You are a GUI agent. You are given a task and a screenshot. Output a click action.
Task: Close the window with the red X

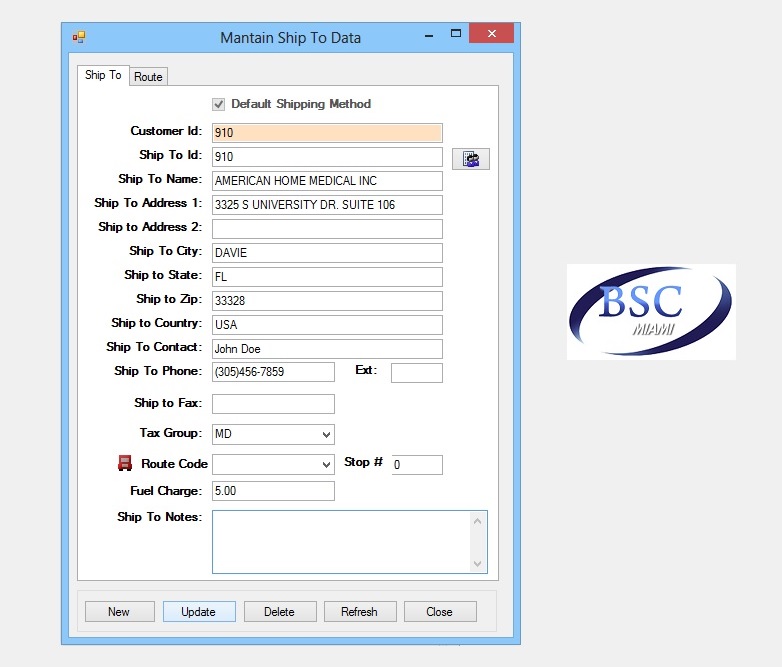click(x=492, y=33)
